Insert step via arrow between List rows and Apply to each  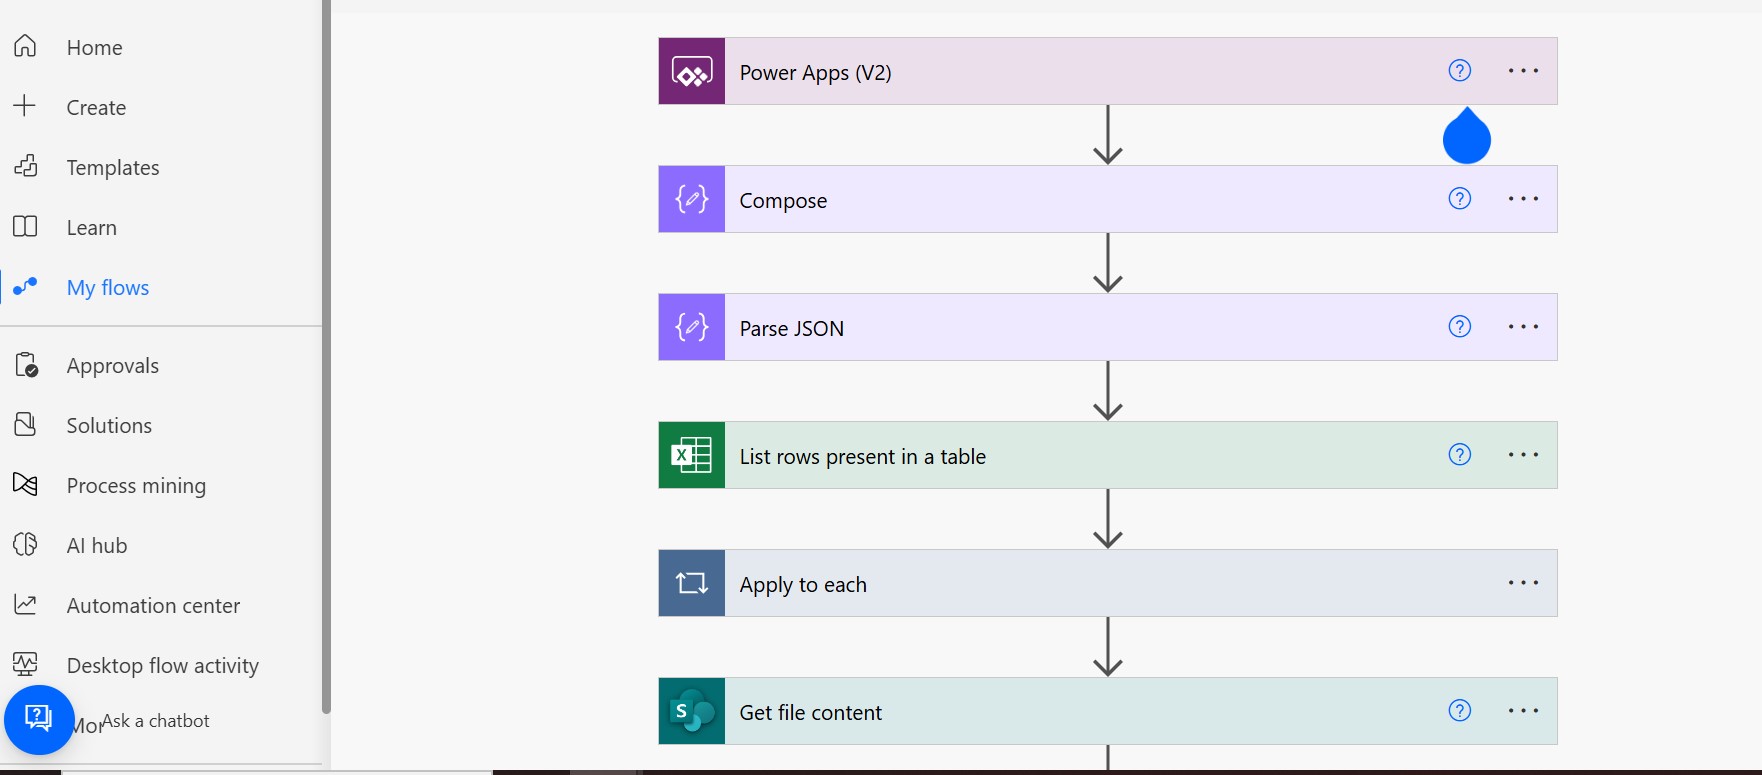pyautogui.click(x=1108, y=519)
